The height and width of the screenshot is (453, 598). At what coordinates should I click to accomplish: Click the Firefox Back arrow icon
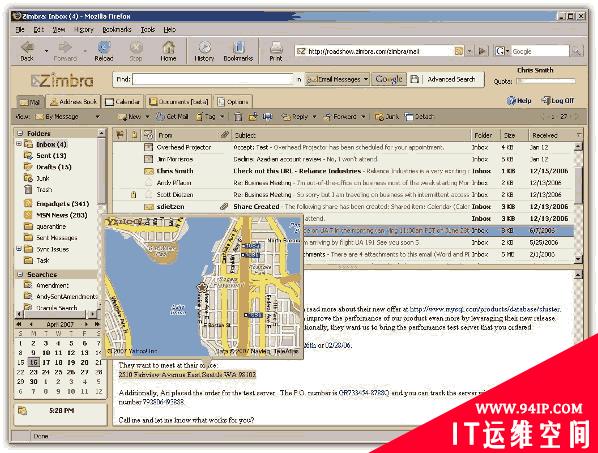click(x=27, y=48)
